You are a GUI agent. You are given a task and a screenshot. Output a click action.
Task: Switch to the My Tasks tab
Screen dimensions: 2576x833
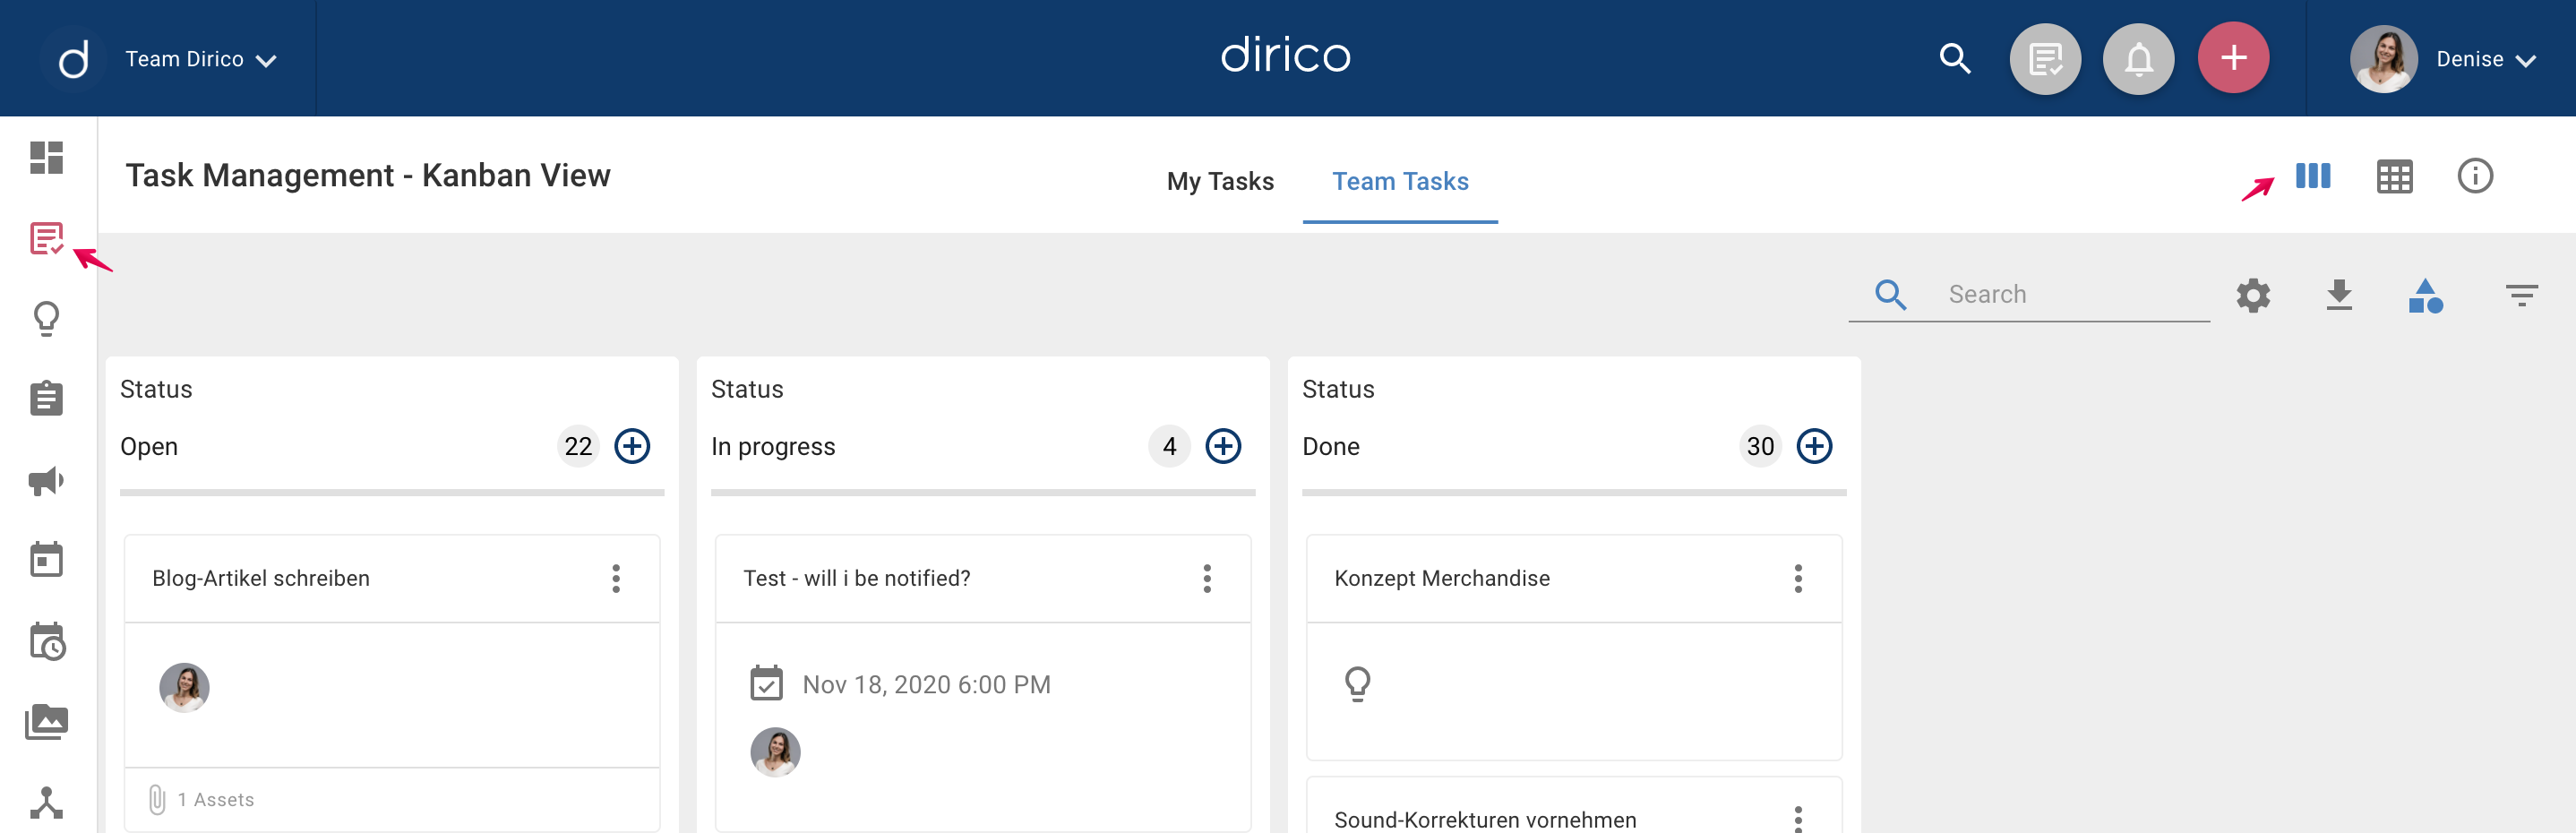[x=1220, y=182]
